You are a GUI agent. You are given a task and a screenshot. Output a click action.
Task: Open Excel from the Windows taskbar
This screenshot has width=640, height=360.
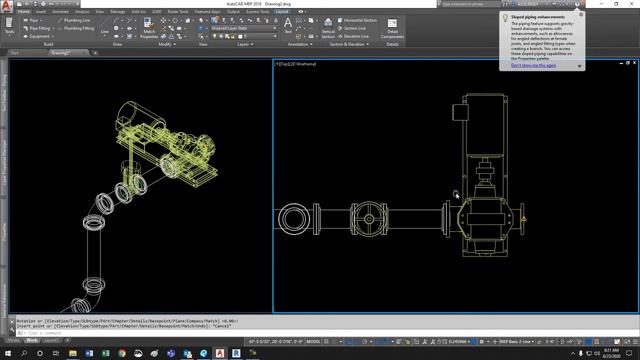(105, 353)
